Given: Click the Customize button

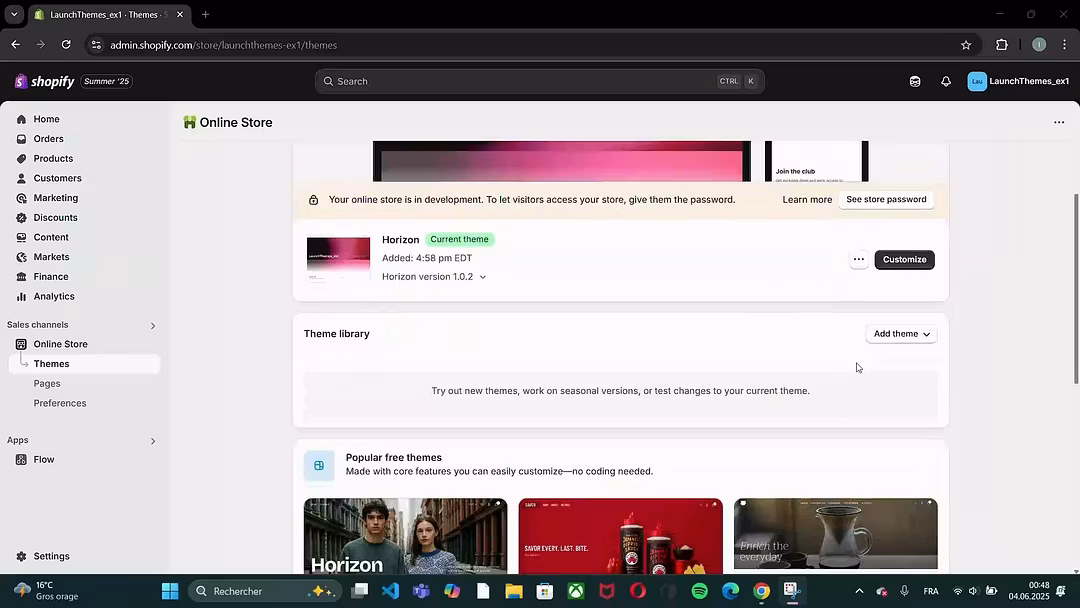Looking at the screenshot, I should [904, 259].
